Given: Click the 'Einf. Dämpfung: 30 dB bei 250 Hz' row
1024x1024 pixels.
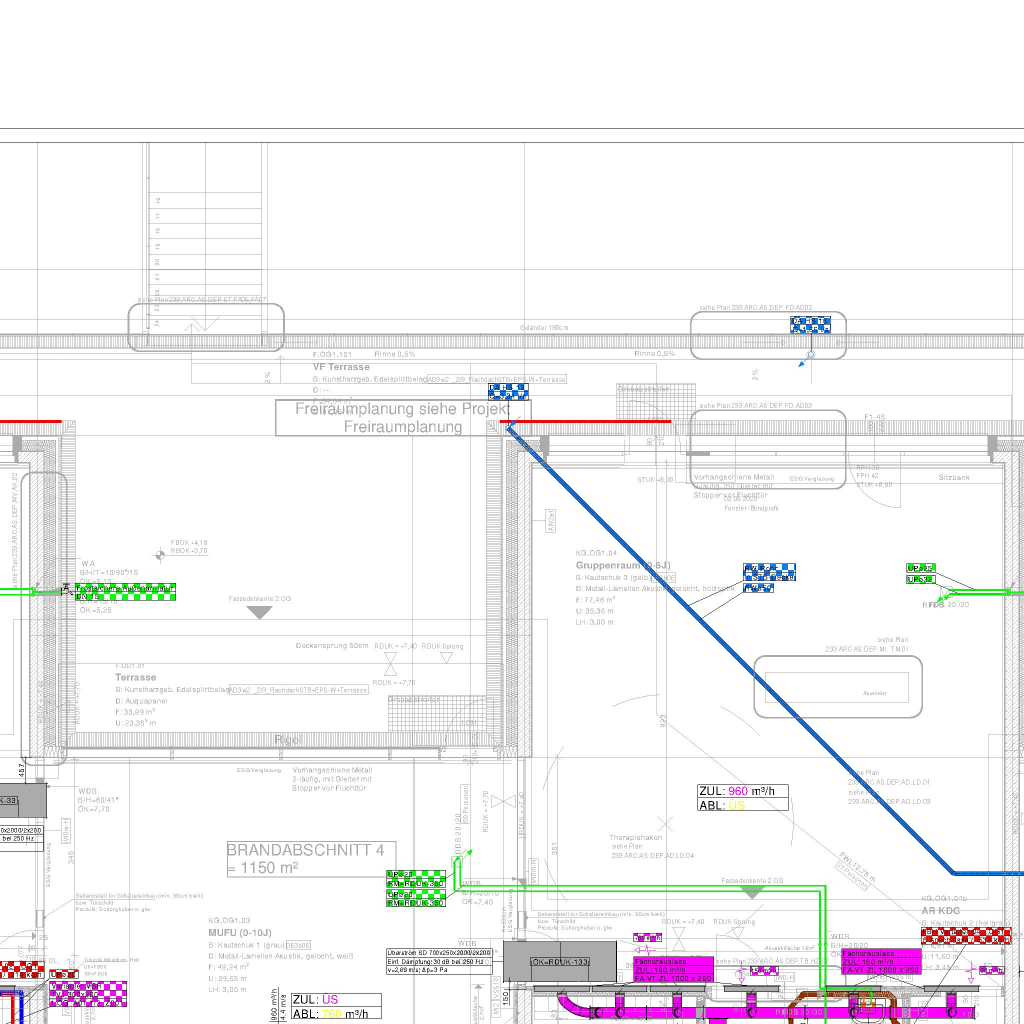Looking at the screenshot, I should click(439, 961).
